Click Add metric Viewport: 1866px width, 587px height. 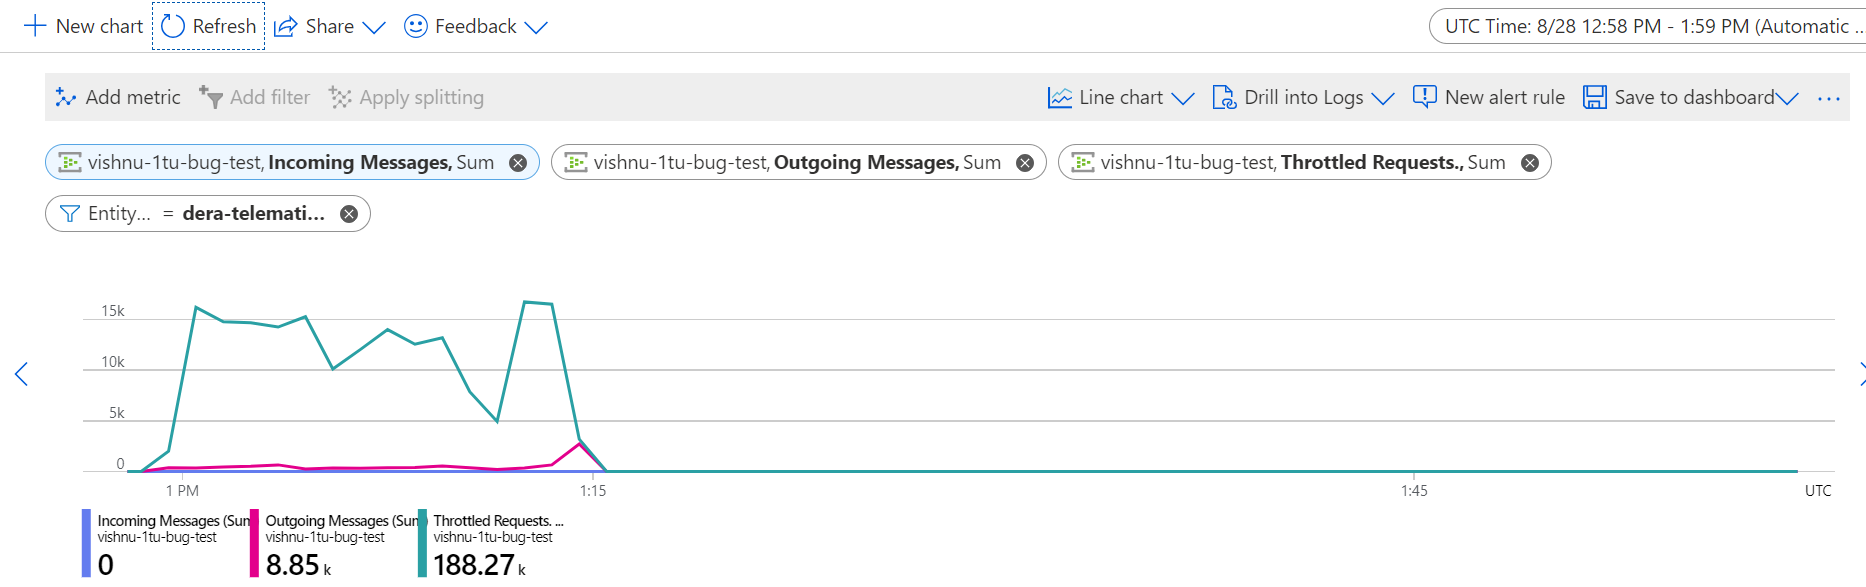click(x=118, y=97)
